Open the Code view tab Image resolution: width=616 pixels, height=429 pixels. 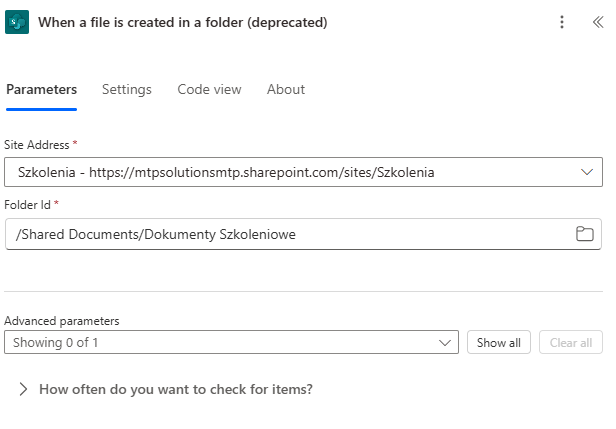pyautogui.click(x=209, y=90)
